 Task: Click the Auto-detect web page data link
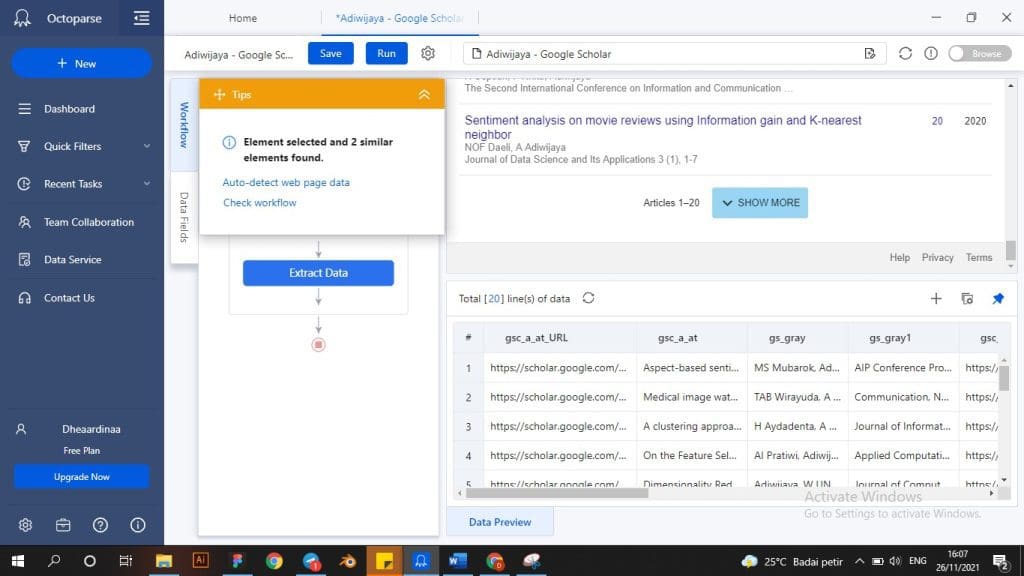(x=286, y=182)
